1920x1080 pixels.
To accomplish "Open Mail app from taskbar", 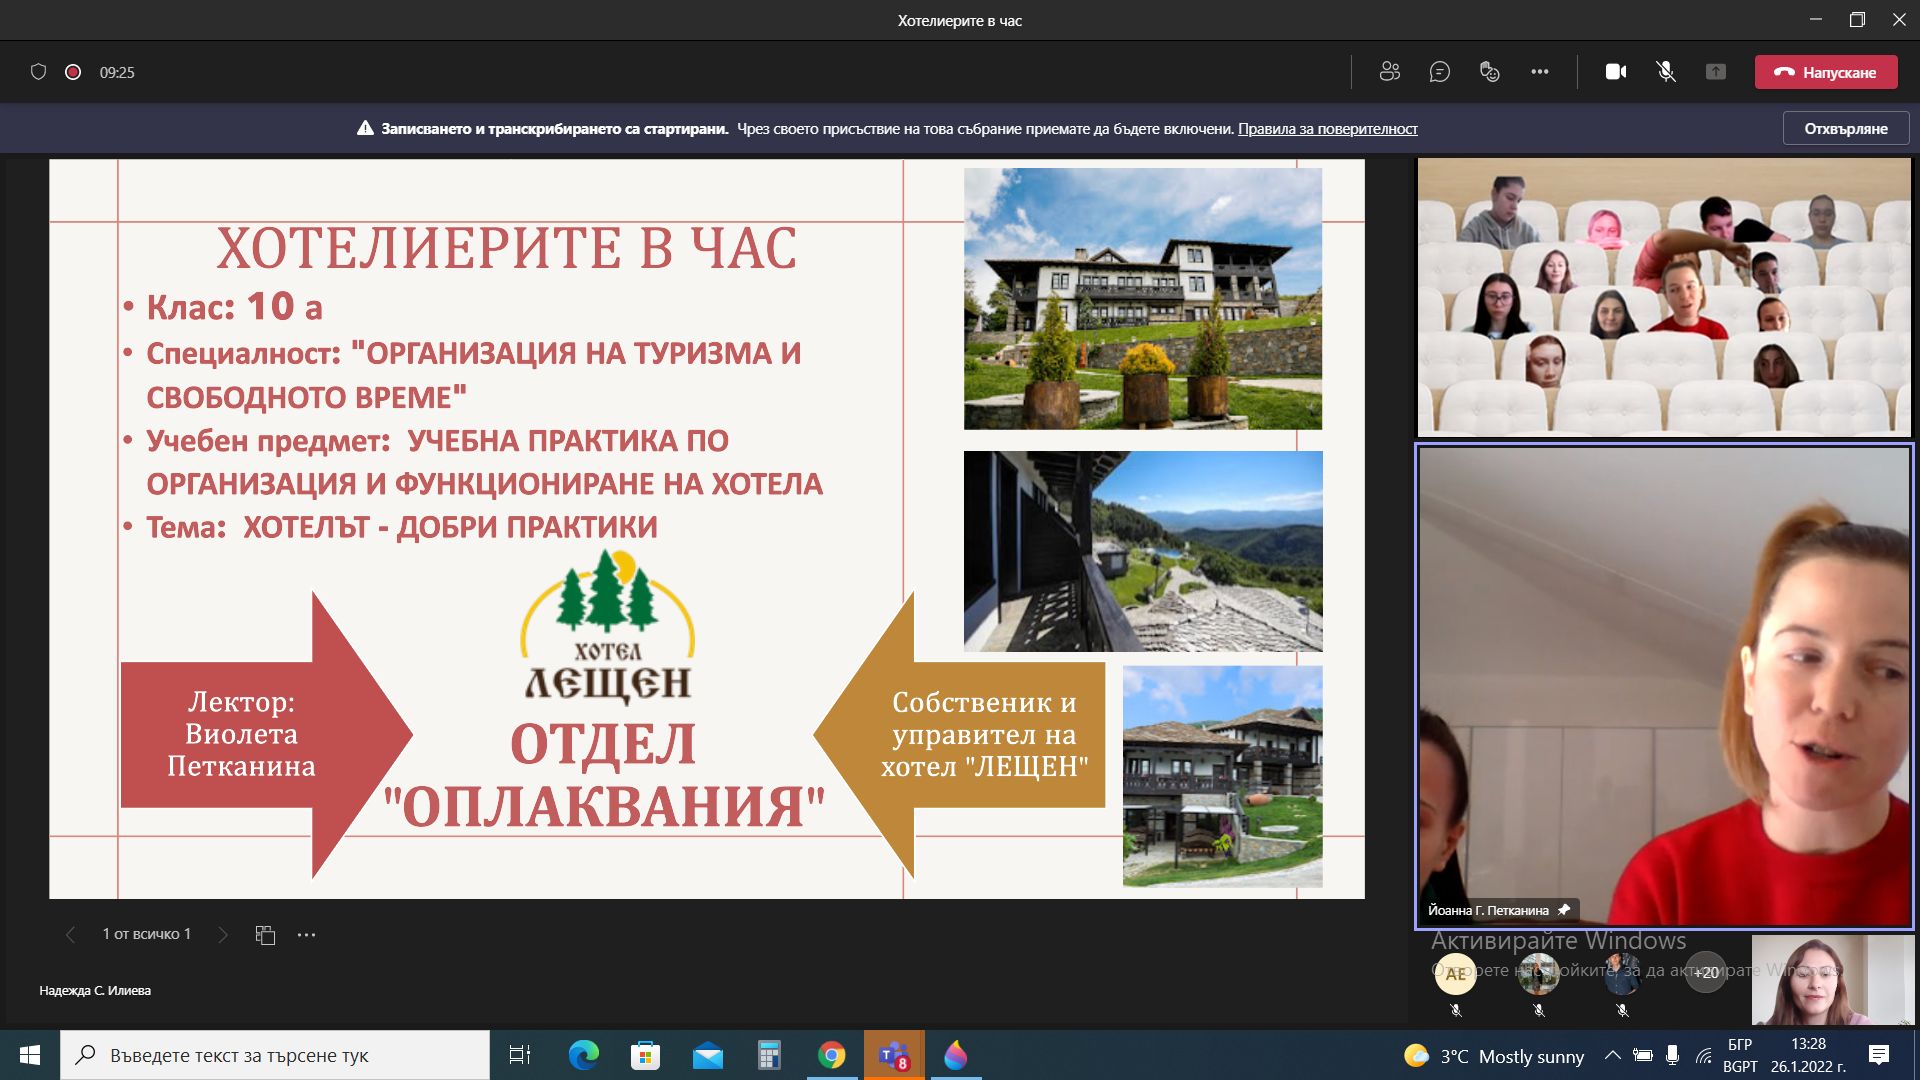I will (707, 1055).
